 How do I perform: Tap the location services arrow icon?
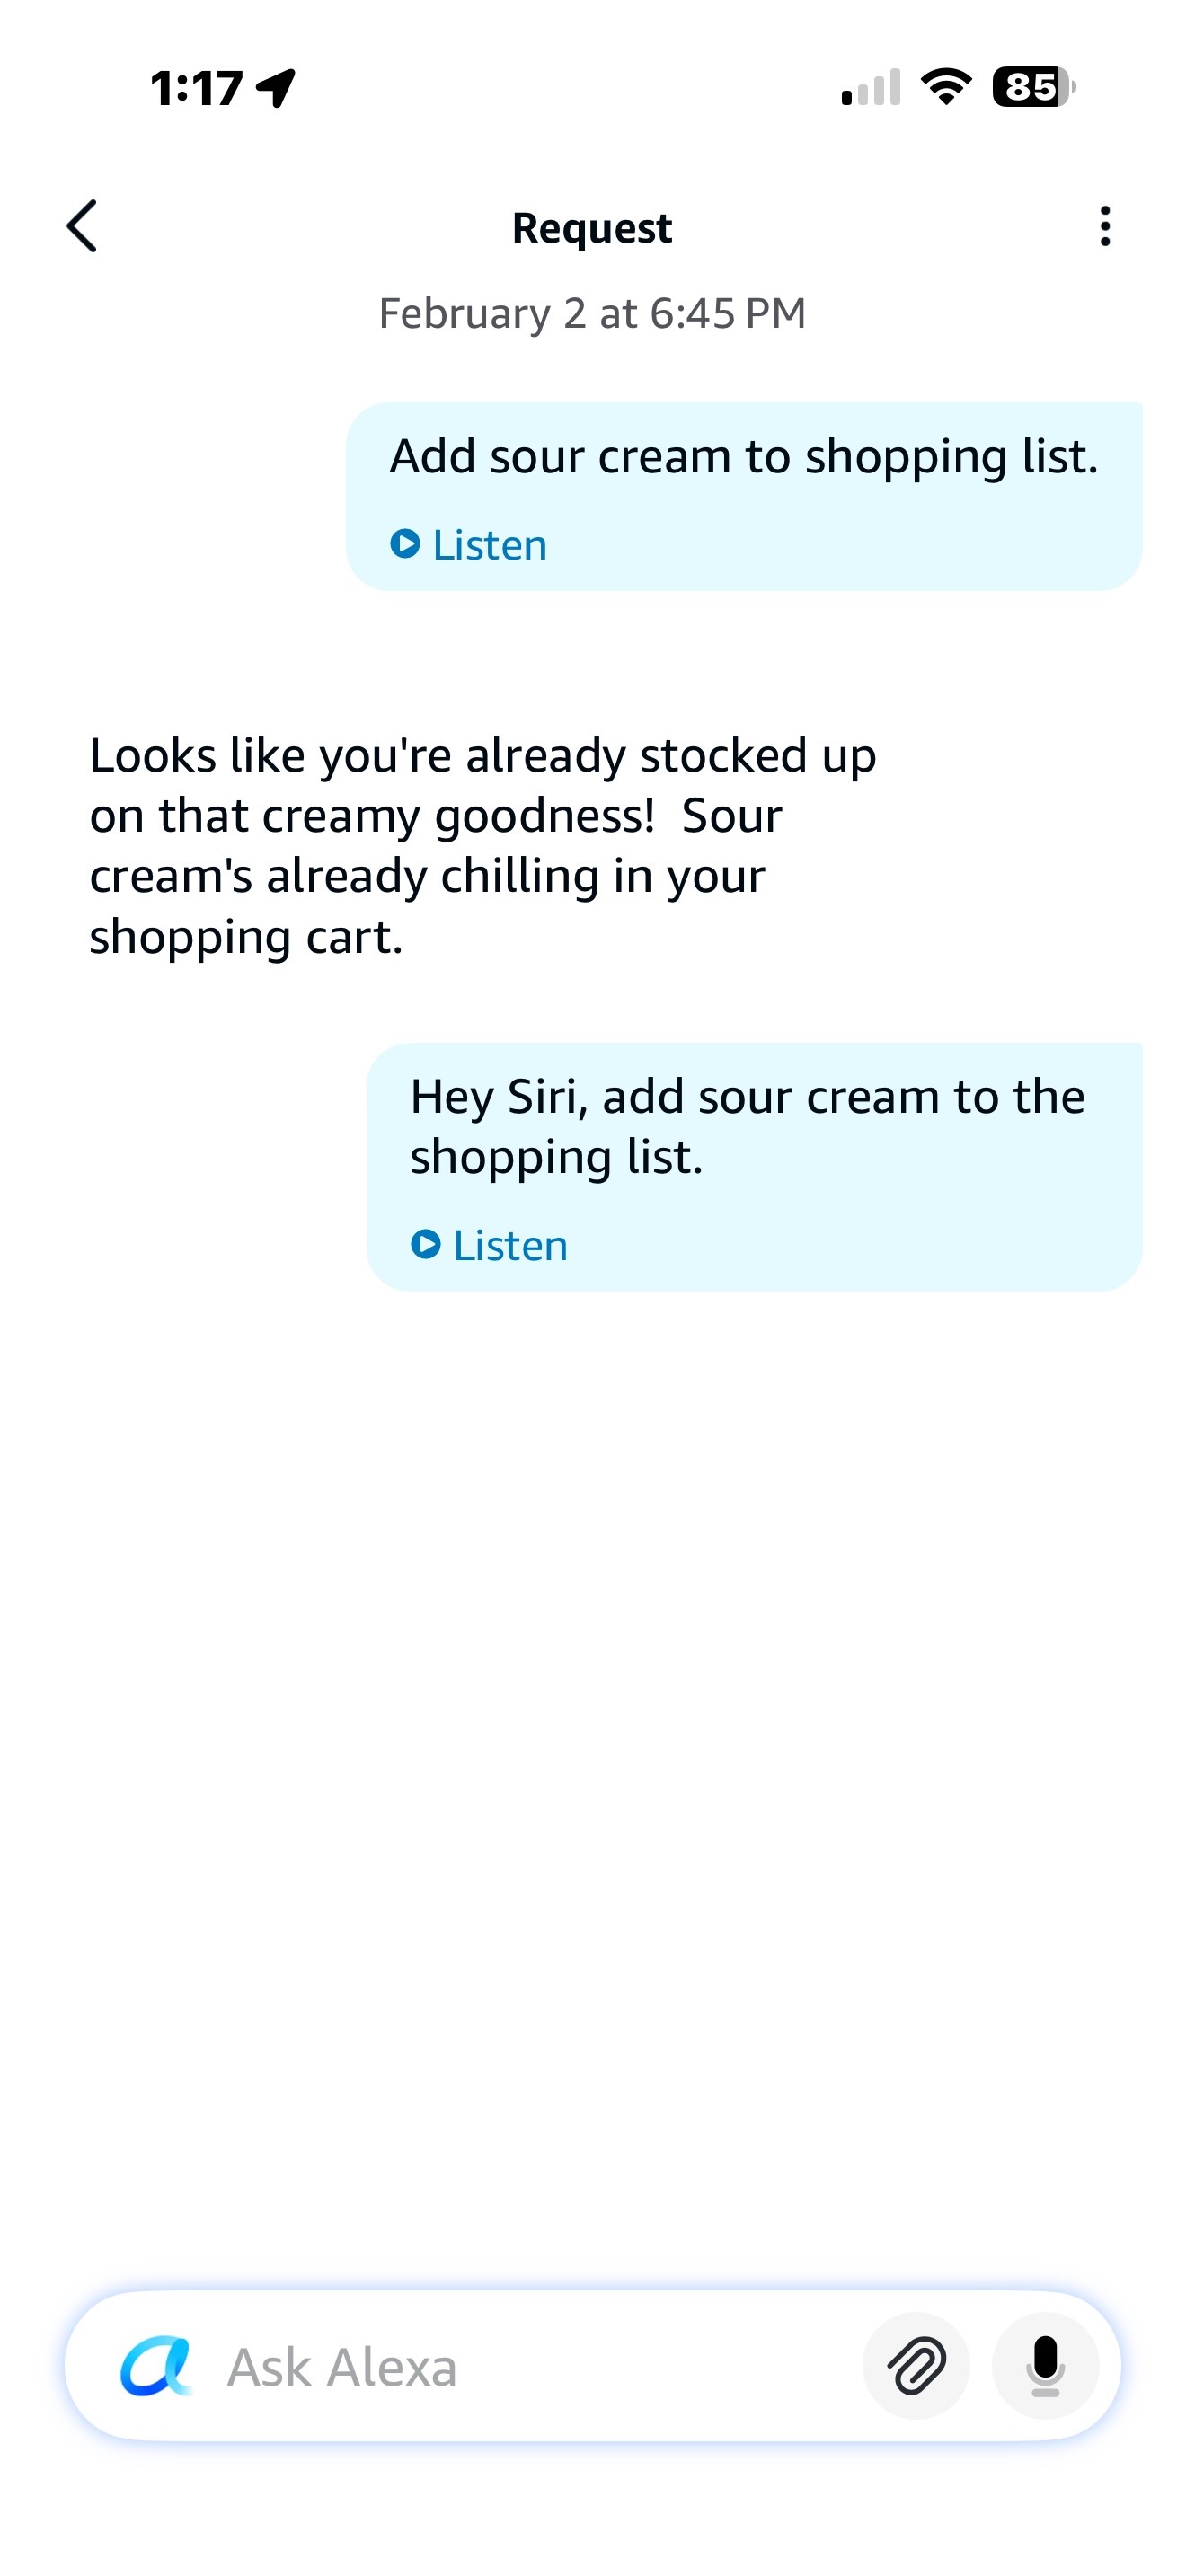[x=276, y=88]
